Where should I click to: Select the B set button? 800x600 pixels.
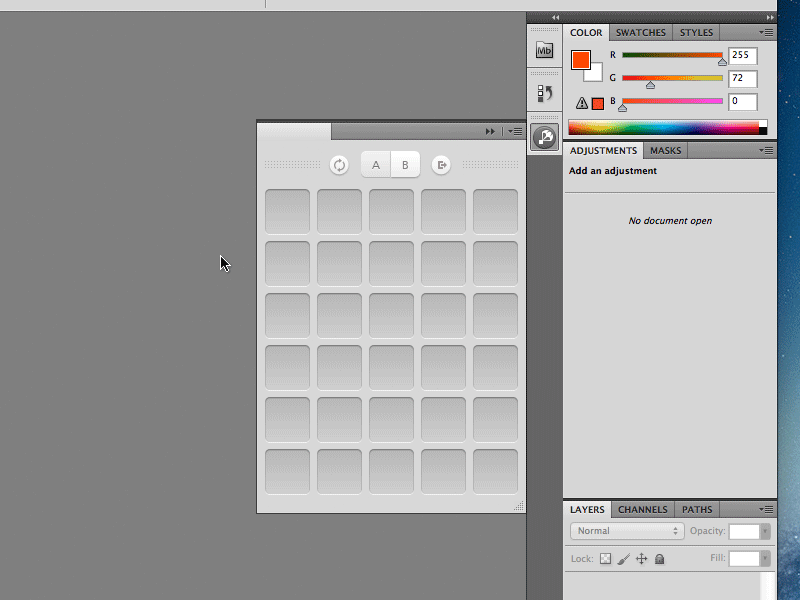pyautogui.click(x=405, y=165)
